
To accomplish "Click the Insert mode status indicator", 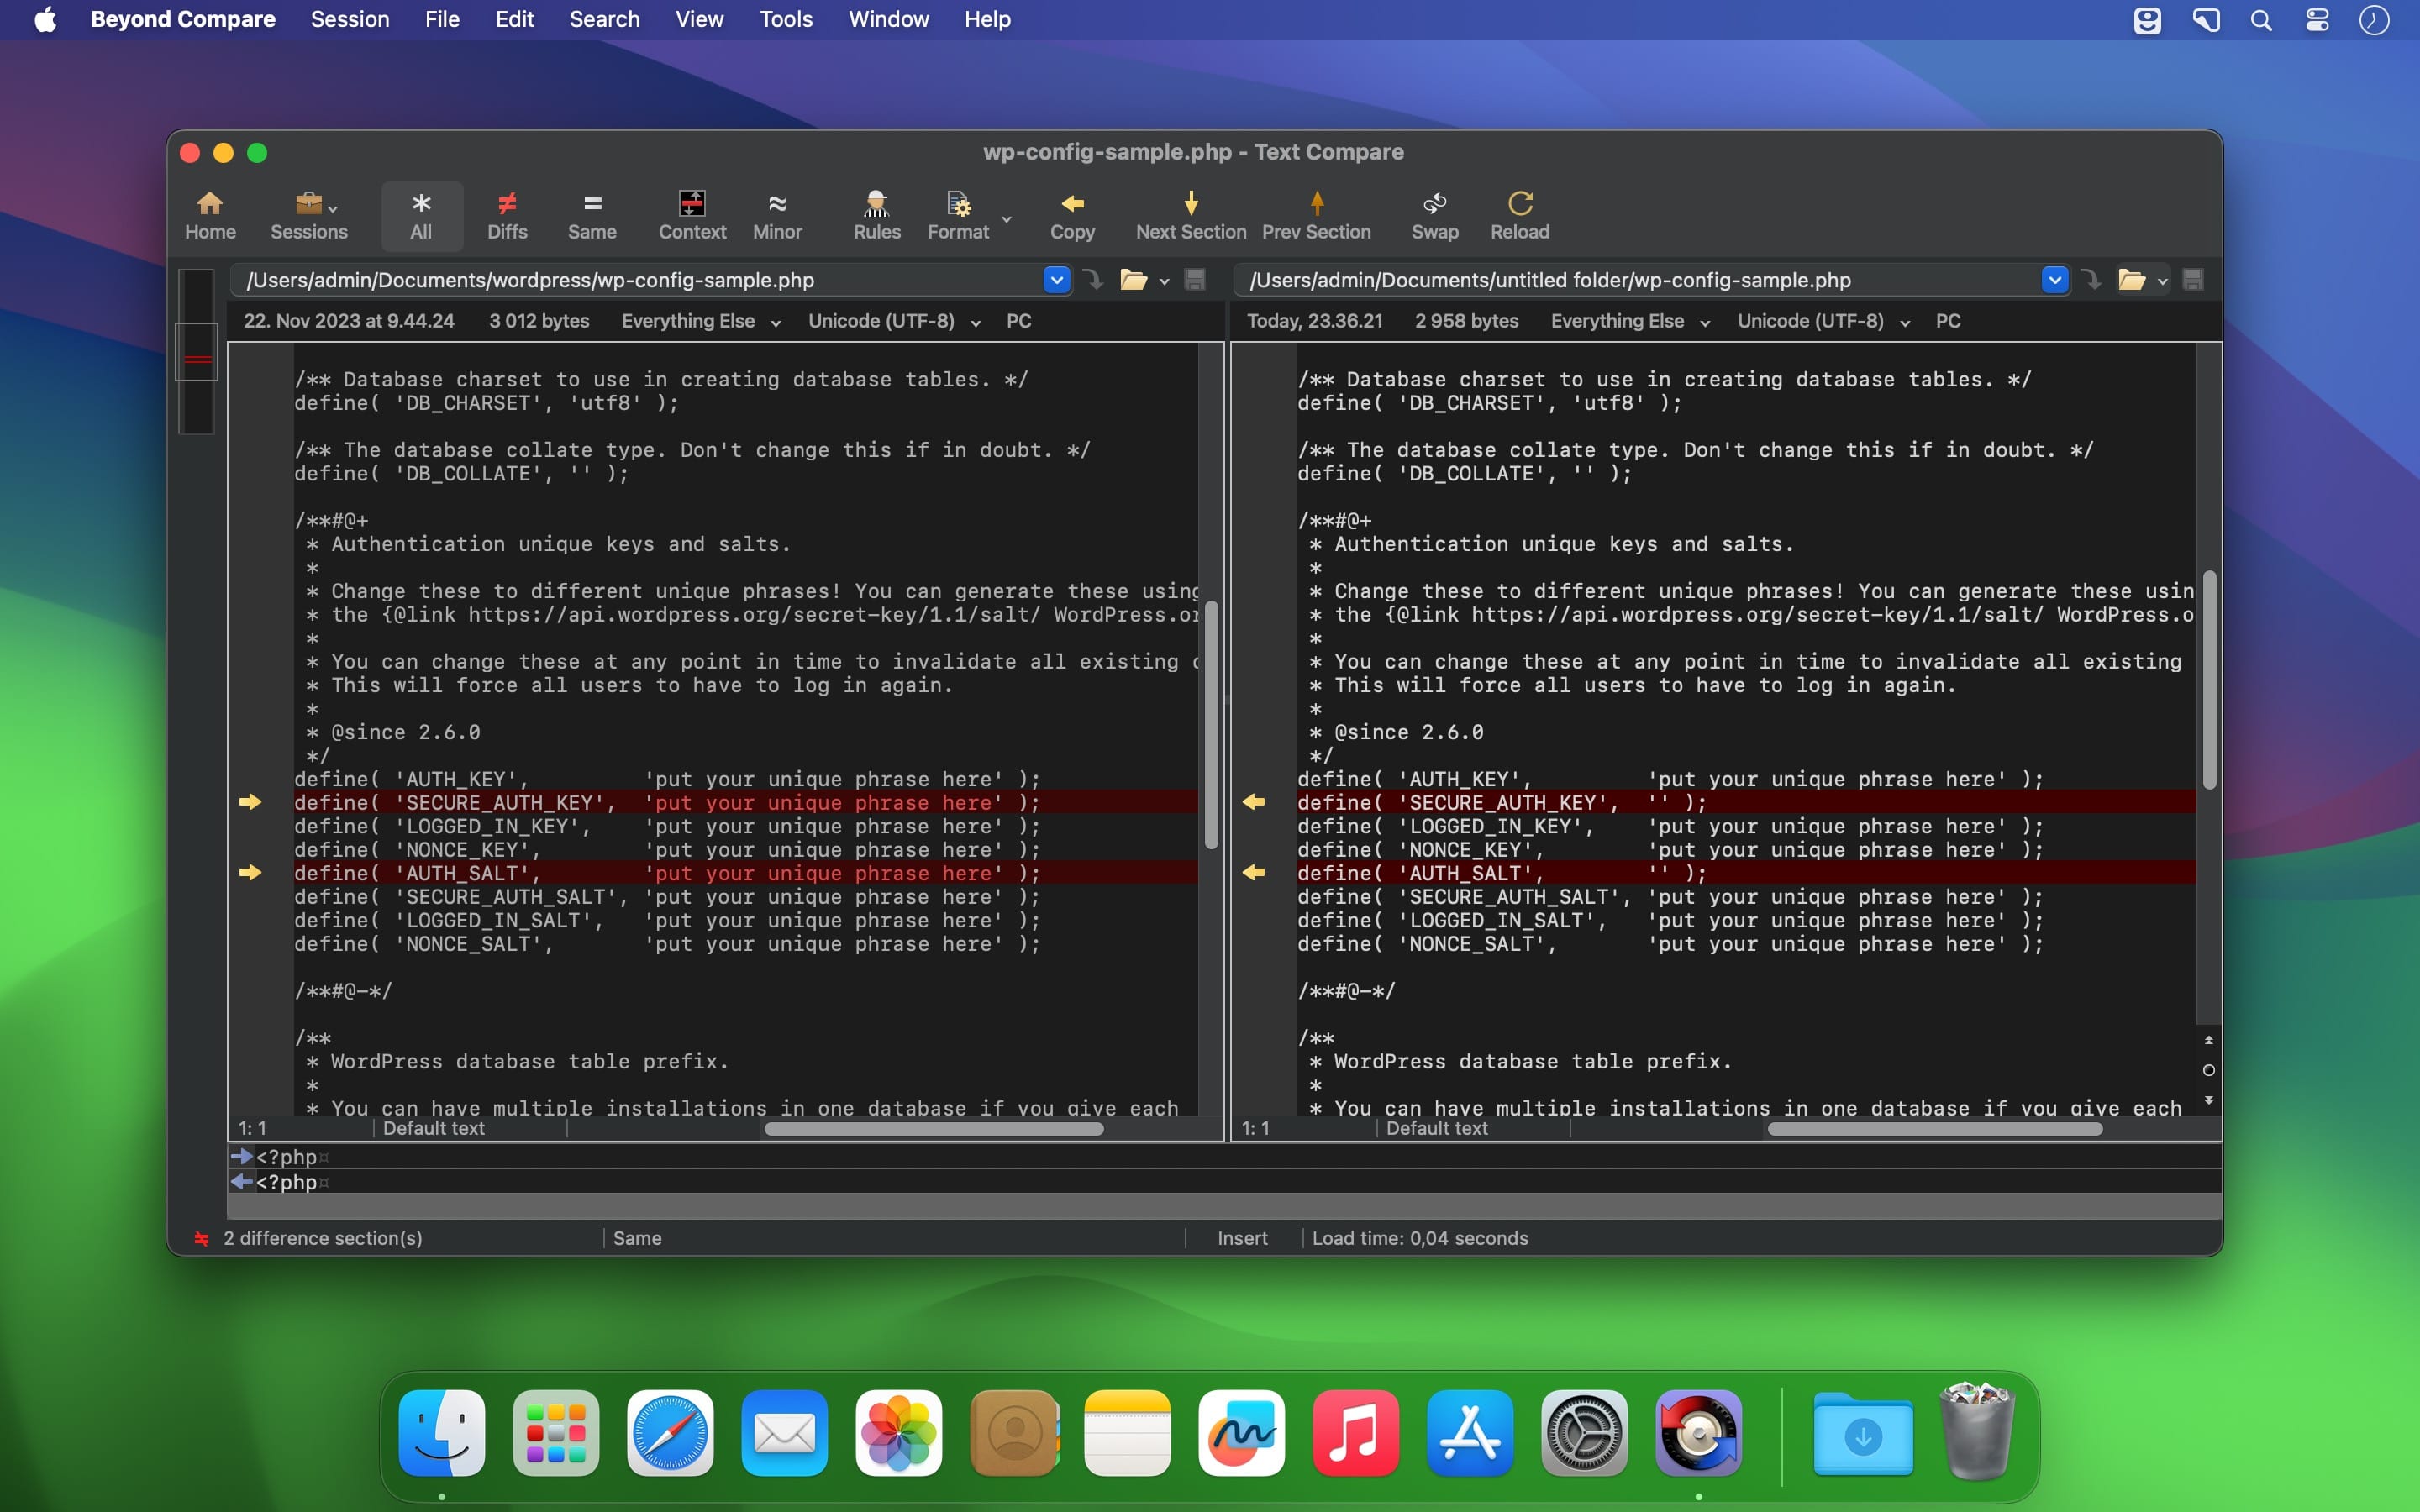I will pyautogui.click(x=1242, y=1238).
